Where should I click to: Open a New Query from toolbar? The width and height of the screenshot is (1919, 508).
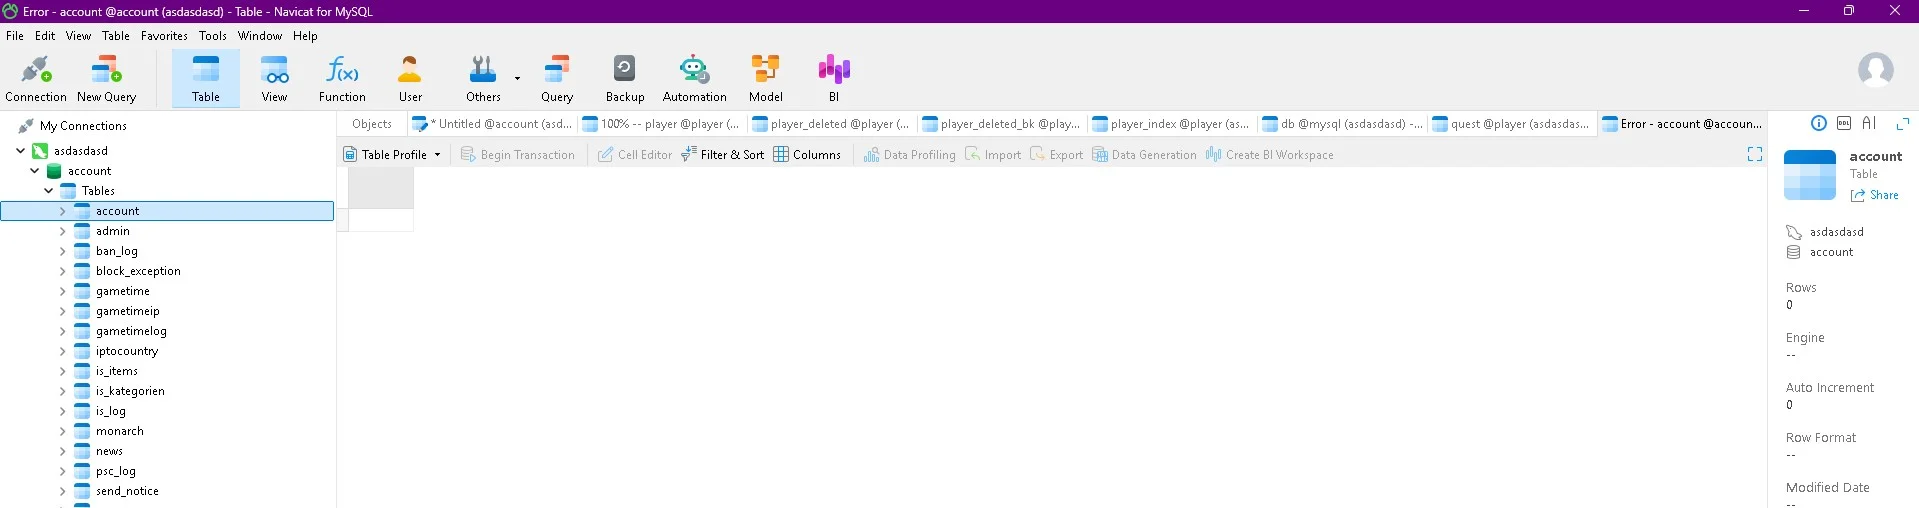pyautogui.click(x=106, y=79)
